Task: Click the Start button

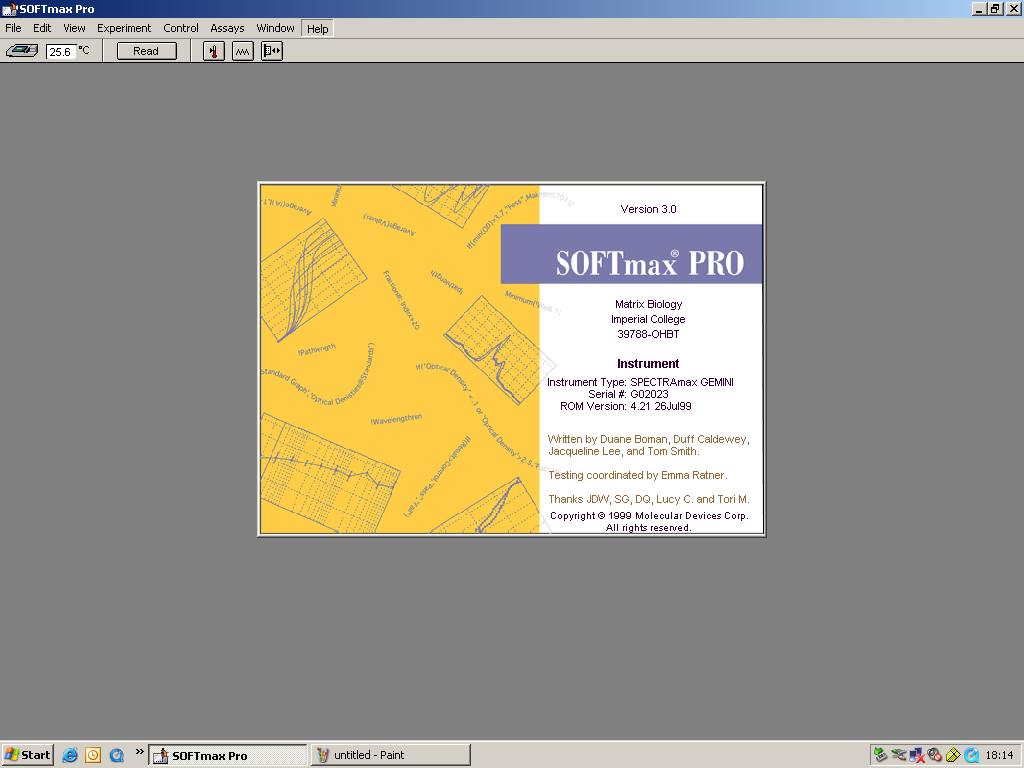Action: coord(27,755)
